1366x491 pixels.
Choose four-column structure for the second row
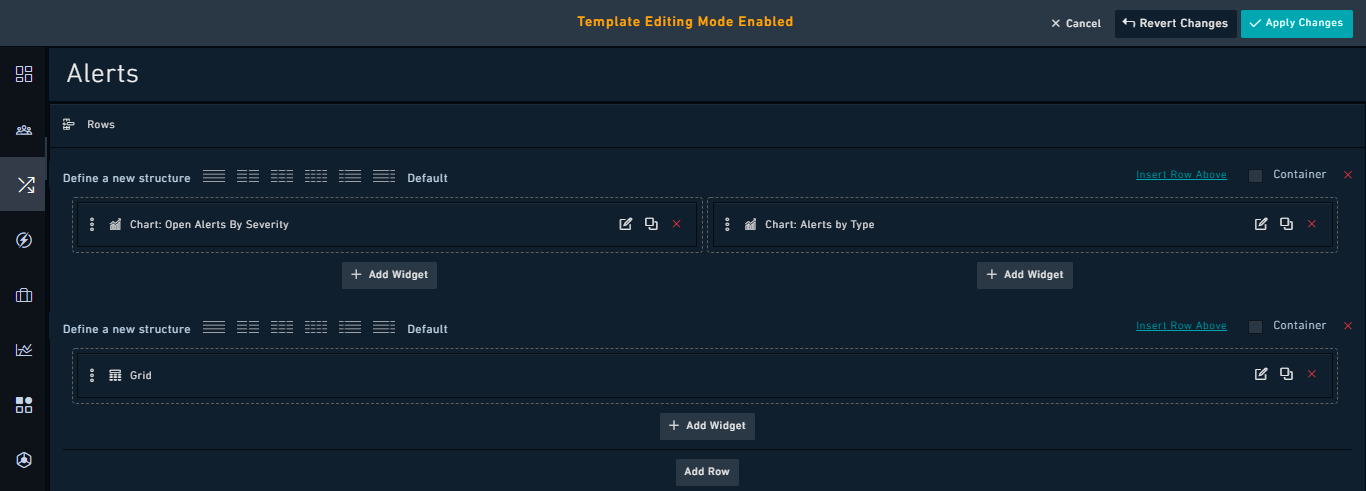[x=316, y=328]
